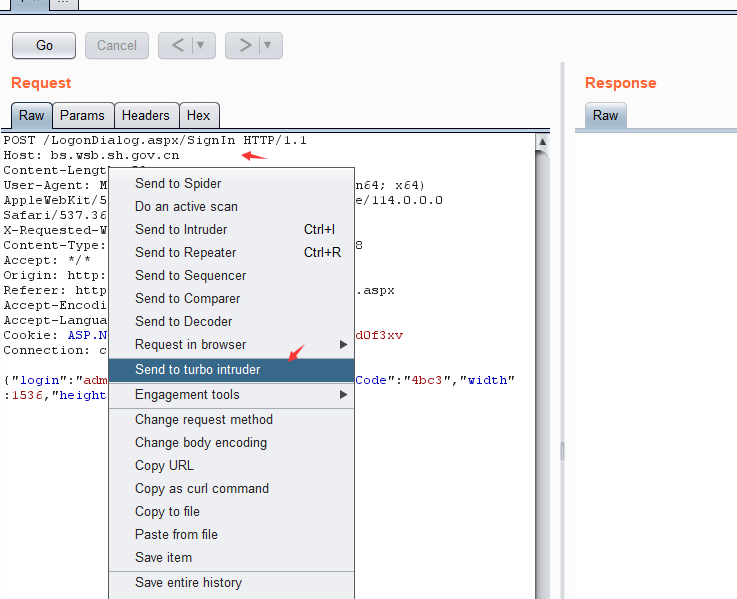This screenshot has width=737, height=599.
Task: Go back to previous request arrow
Action: point(176,45)
